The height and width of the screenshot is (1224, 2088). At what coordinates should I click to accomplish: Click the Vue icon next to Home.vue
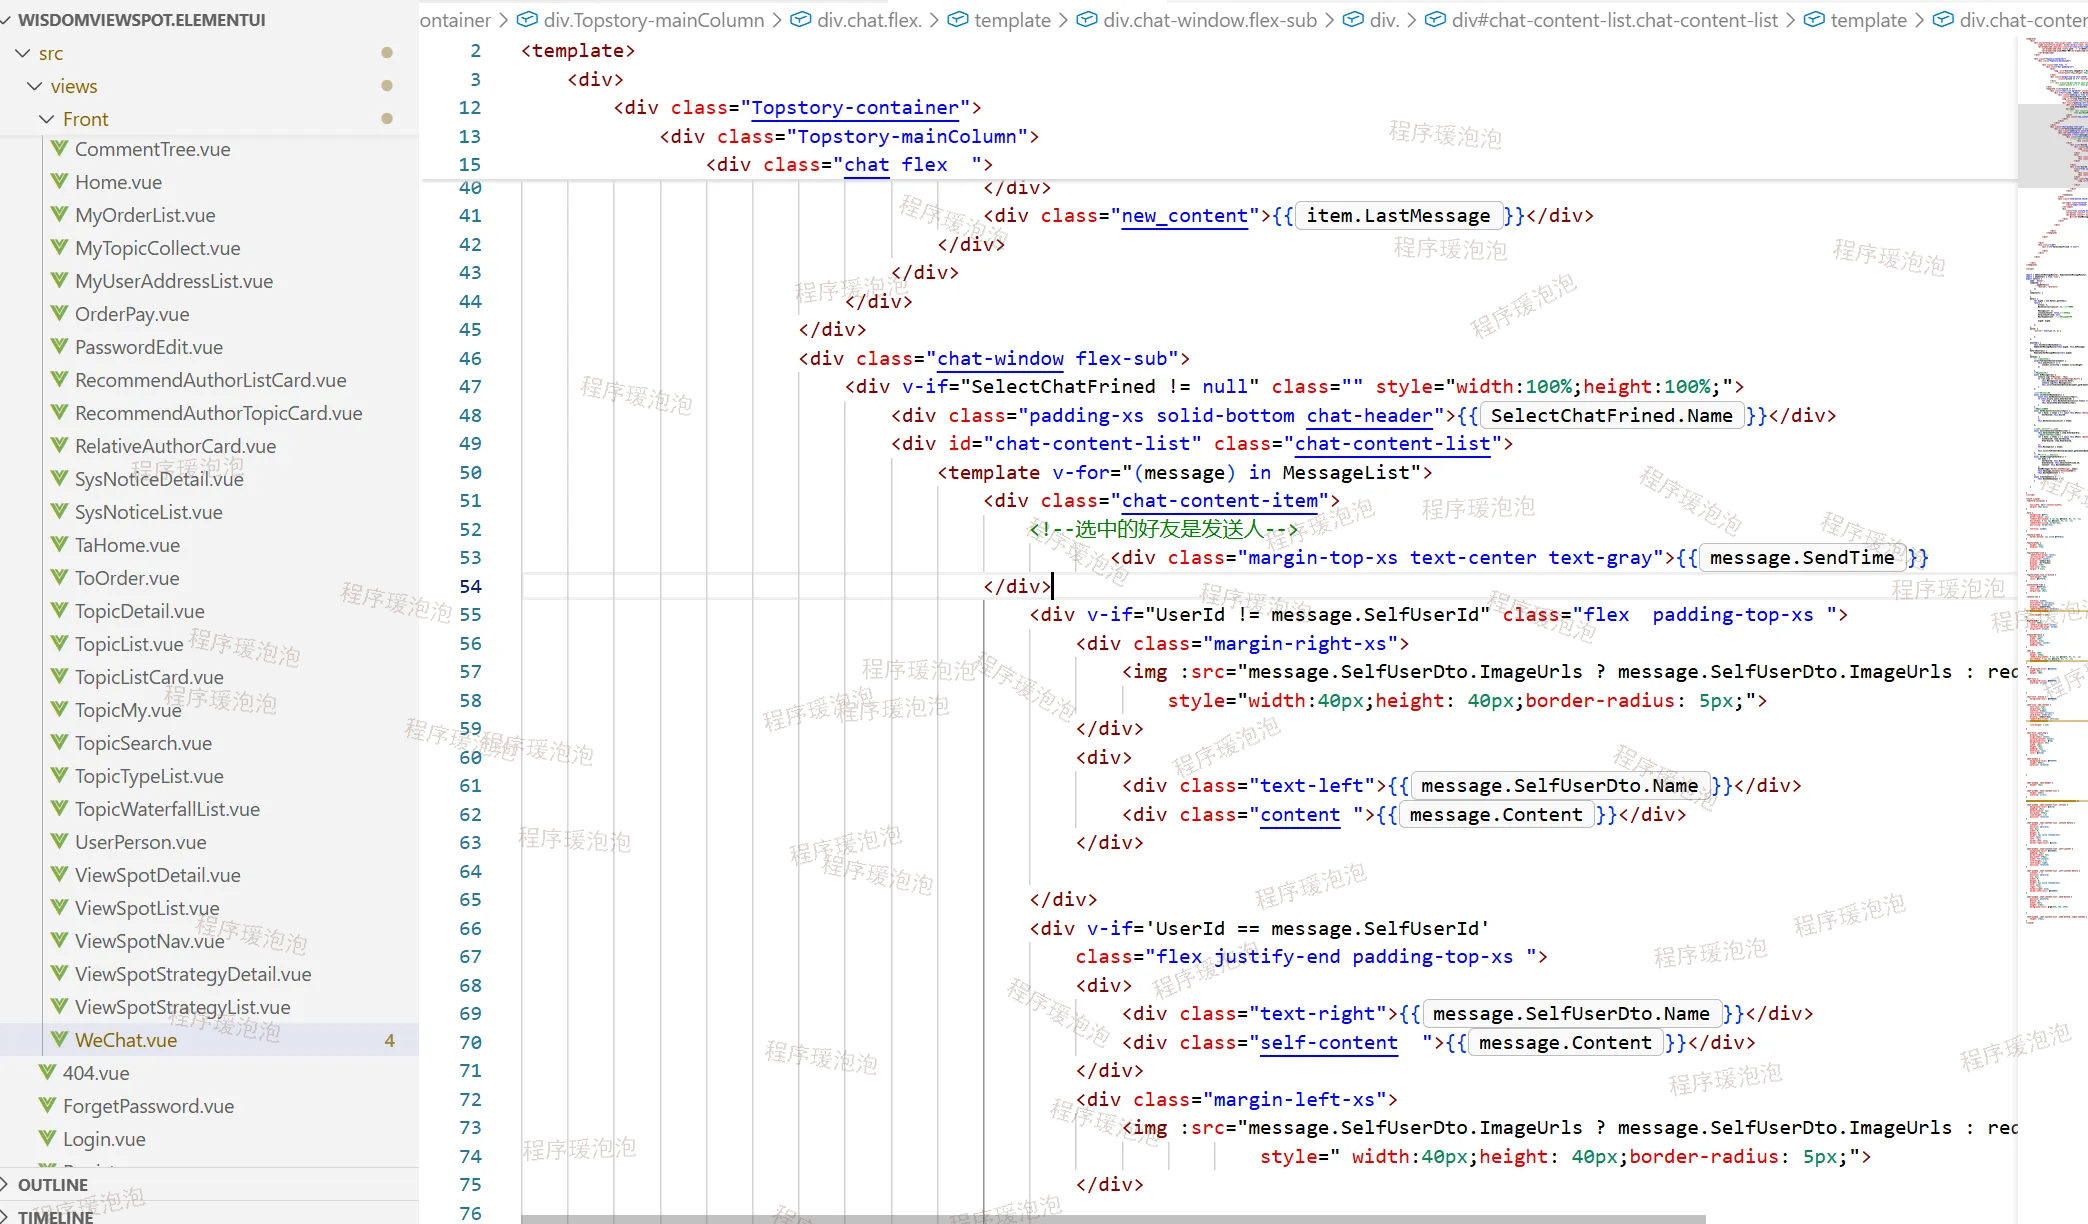tap(60, 181)
